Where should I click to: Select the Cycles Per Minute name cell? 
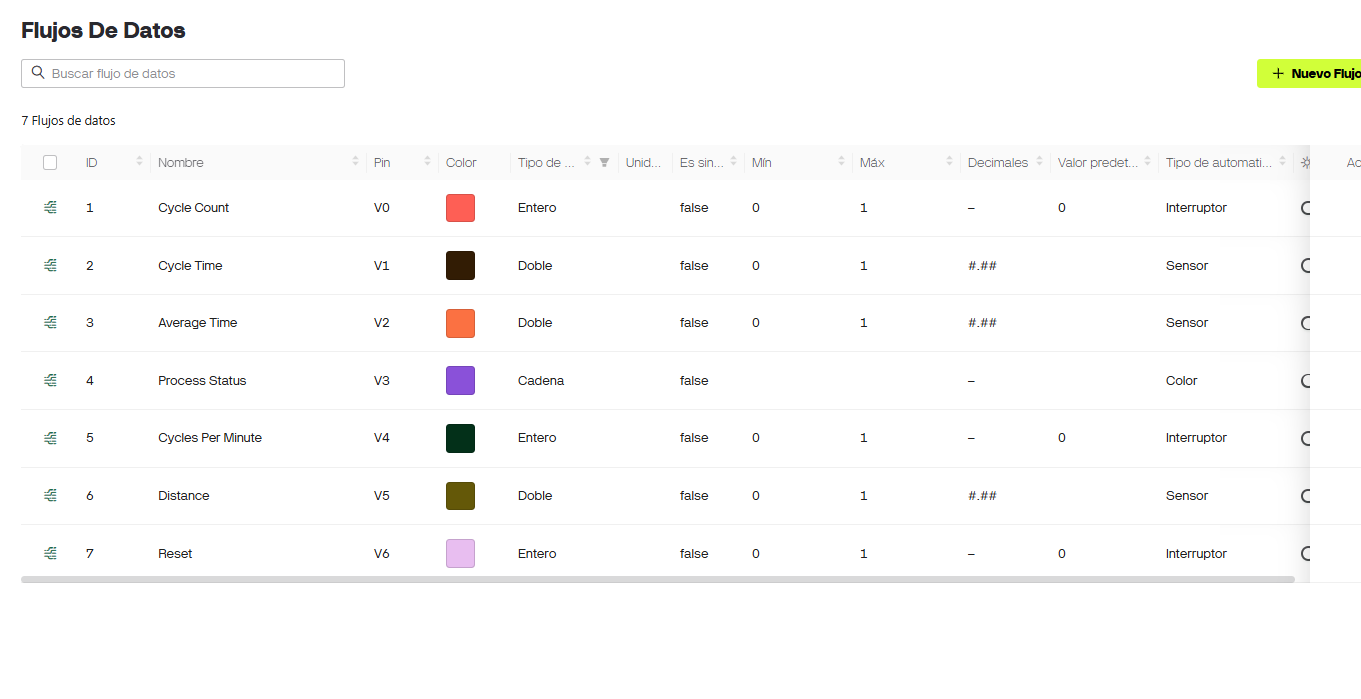pos(210,437)
